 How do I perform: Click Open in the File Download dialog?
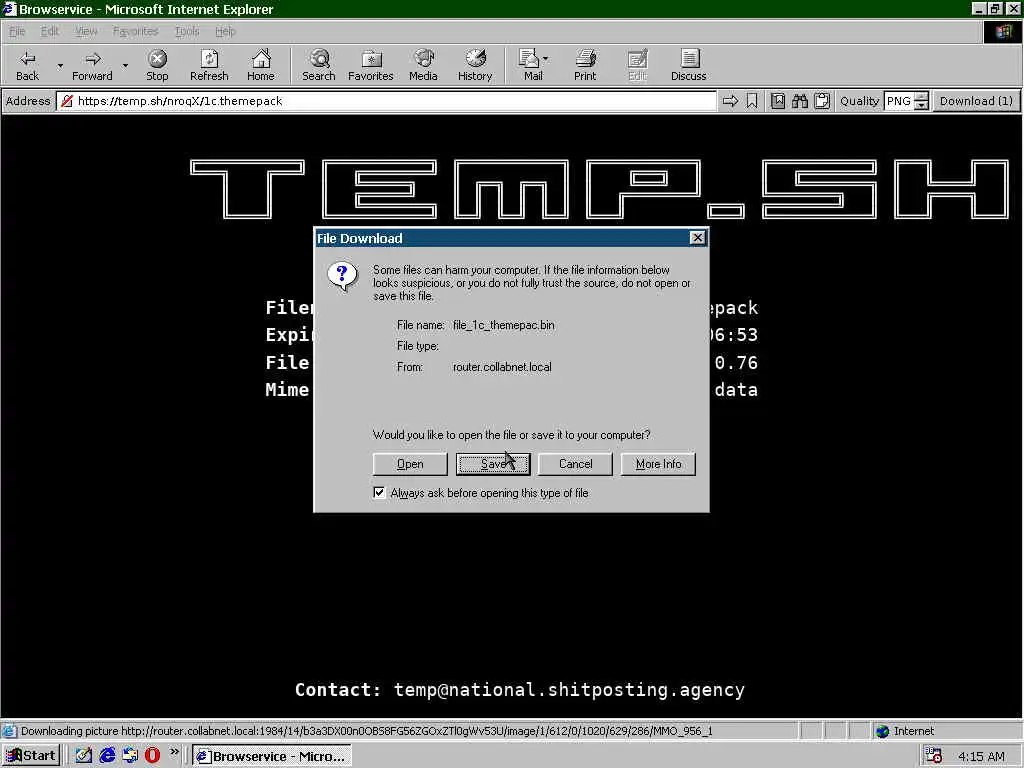(410, 464)
